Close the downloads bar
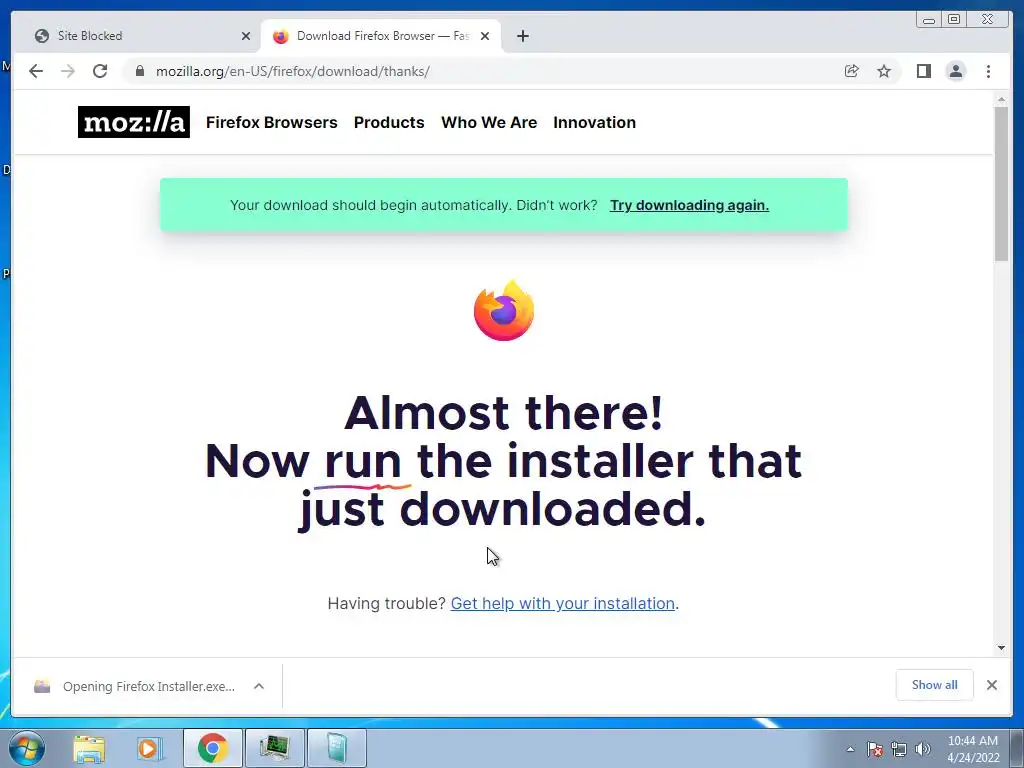 click(x=991, y=685)
